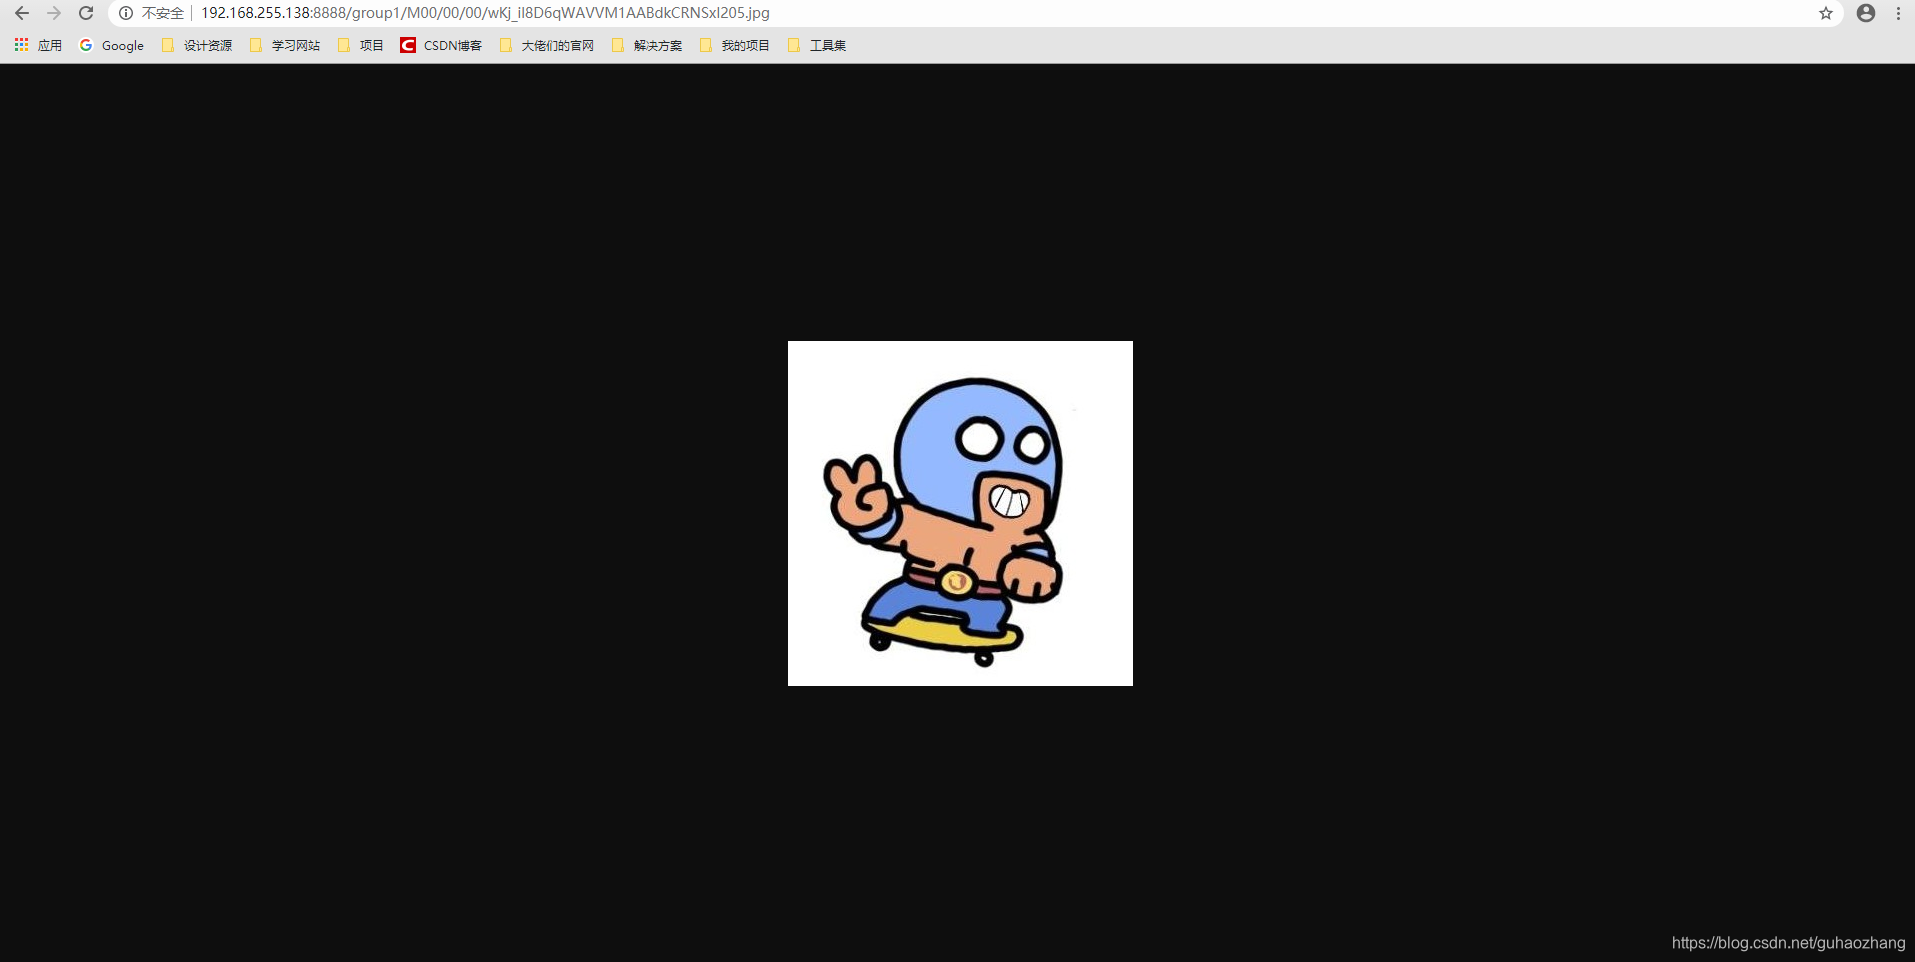Open the CSDN博客 bookmark
The image size is (1915, 962).
(x=441, y=45)
